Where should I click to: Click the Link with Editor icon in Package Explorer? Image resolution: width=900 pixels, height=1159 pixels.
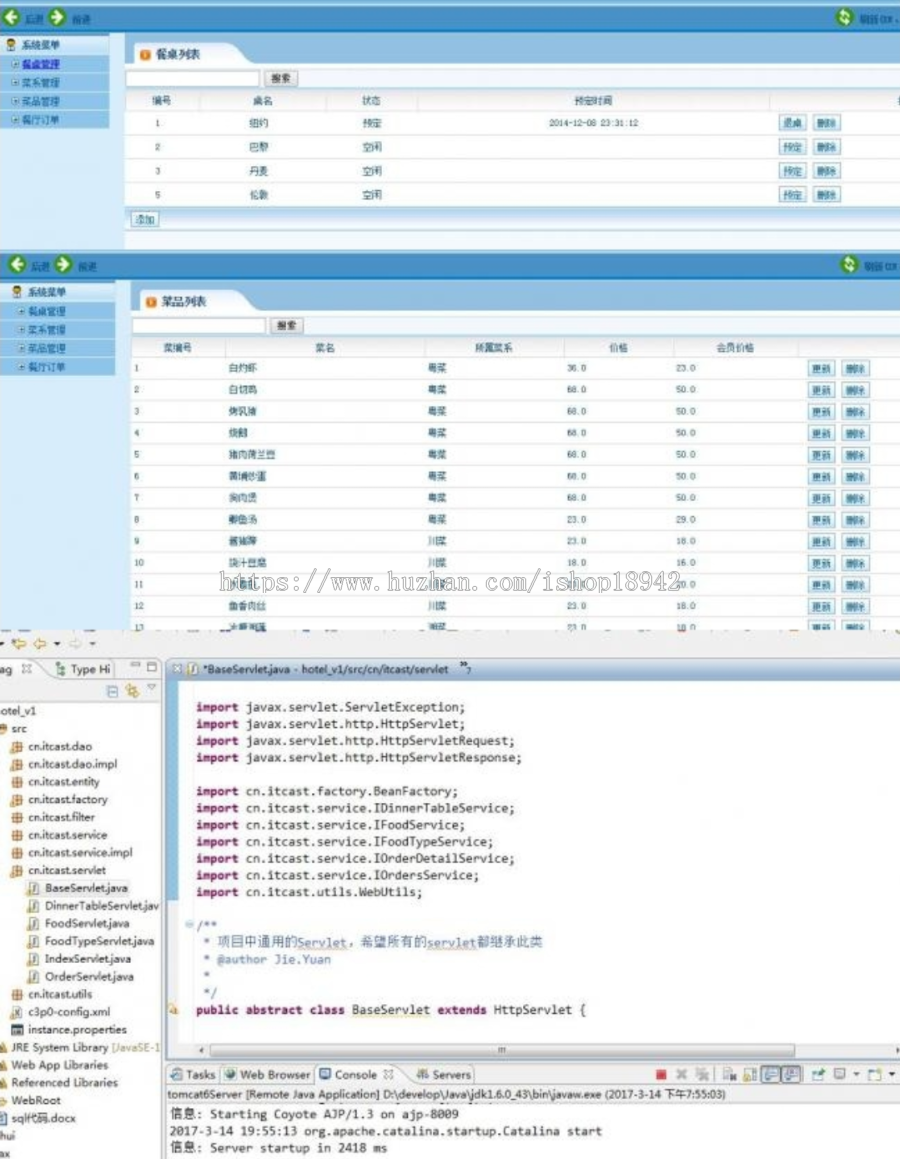133,689
